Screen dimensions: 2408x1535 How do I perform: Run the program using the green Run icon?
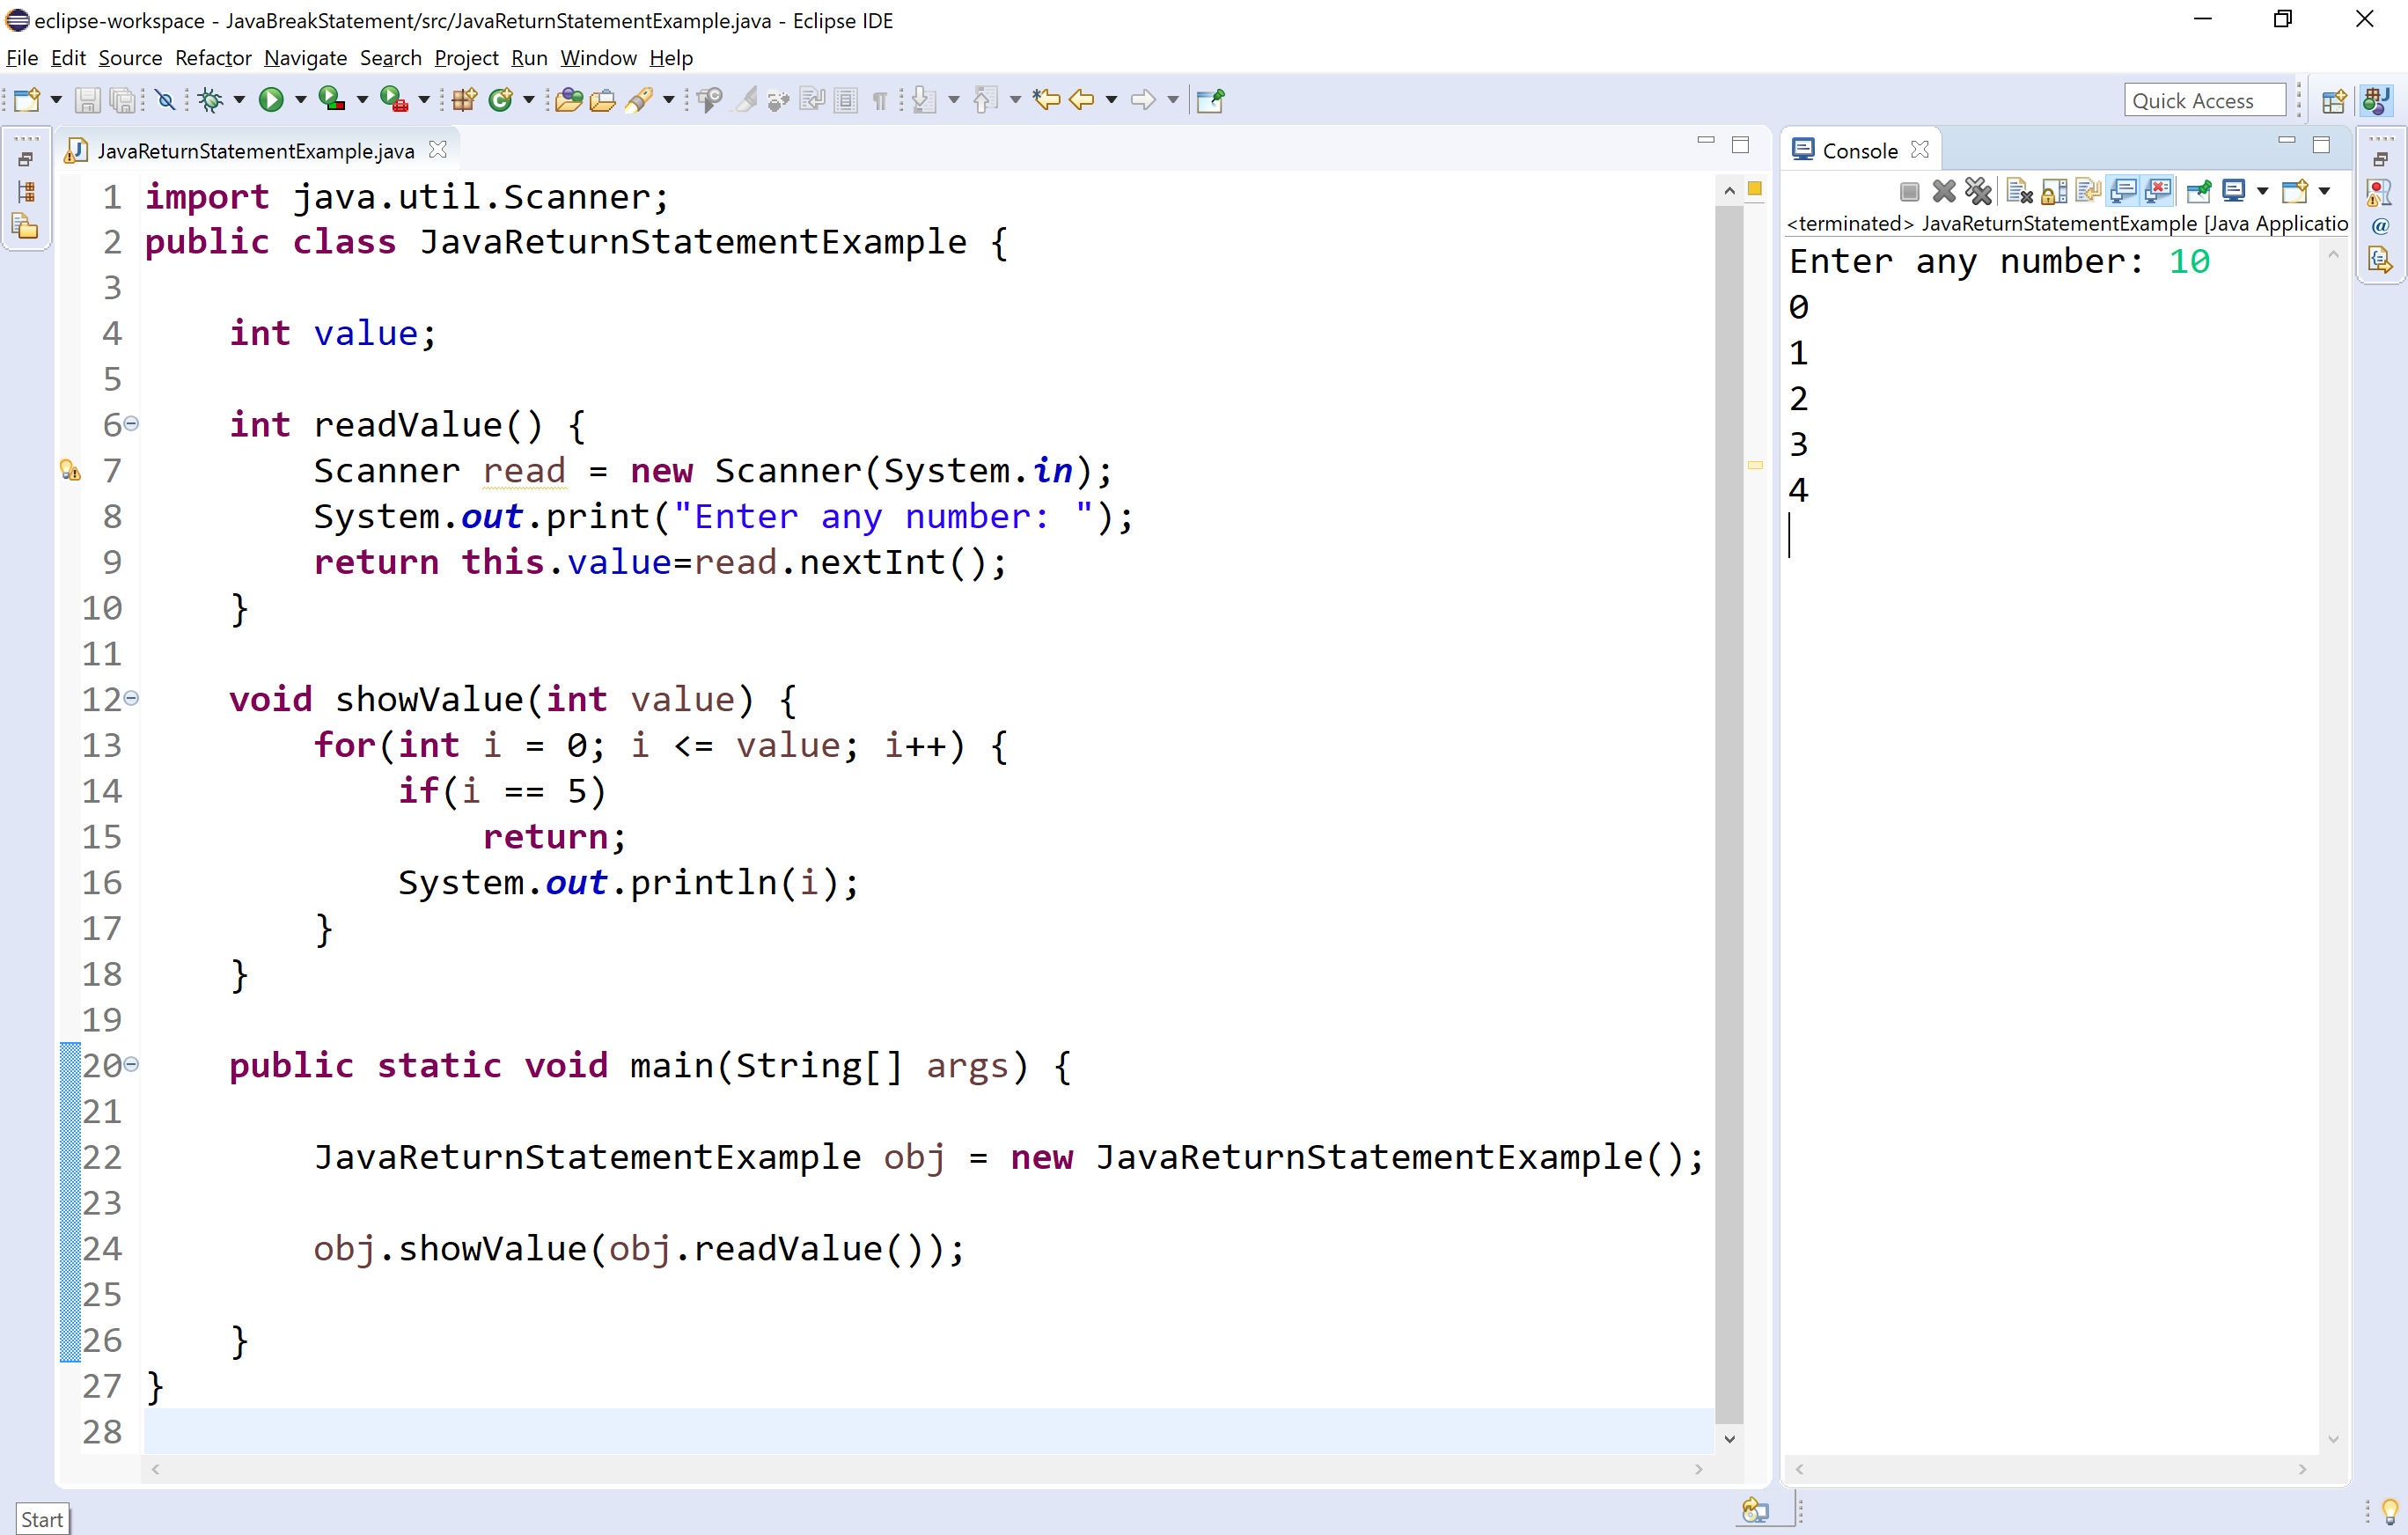click(271, 99)
